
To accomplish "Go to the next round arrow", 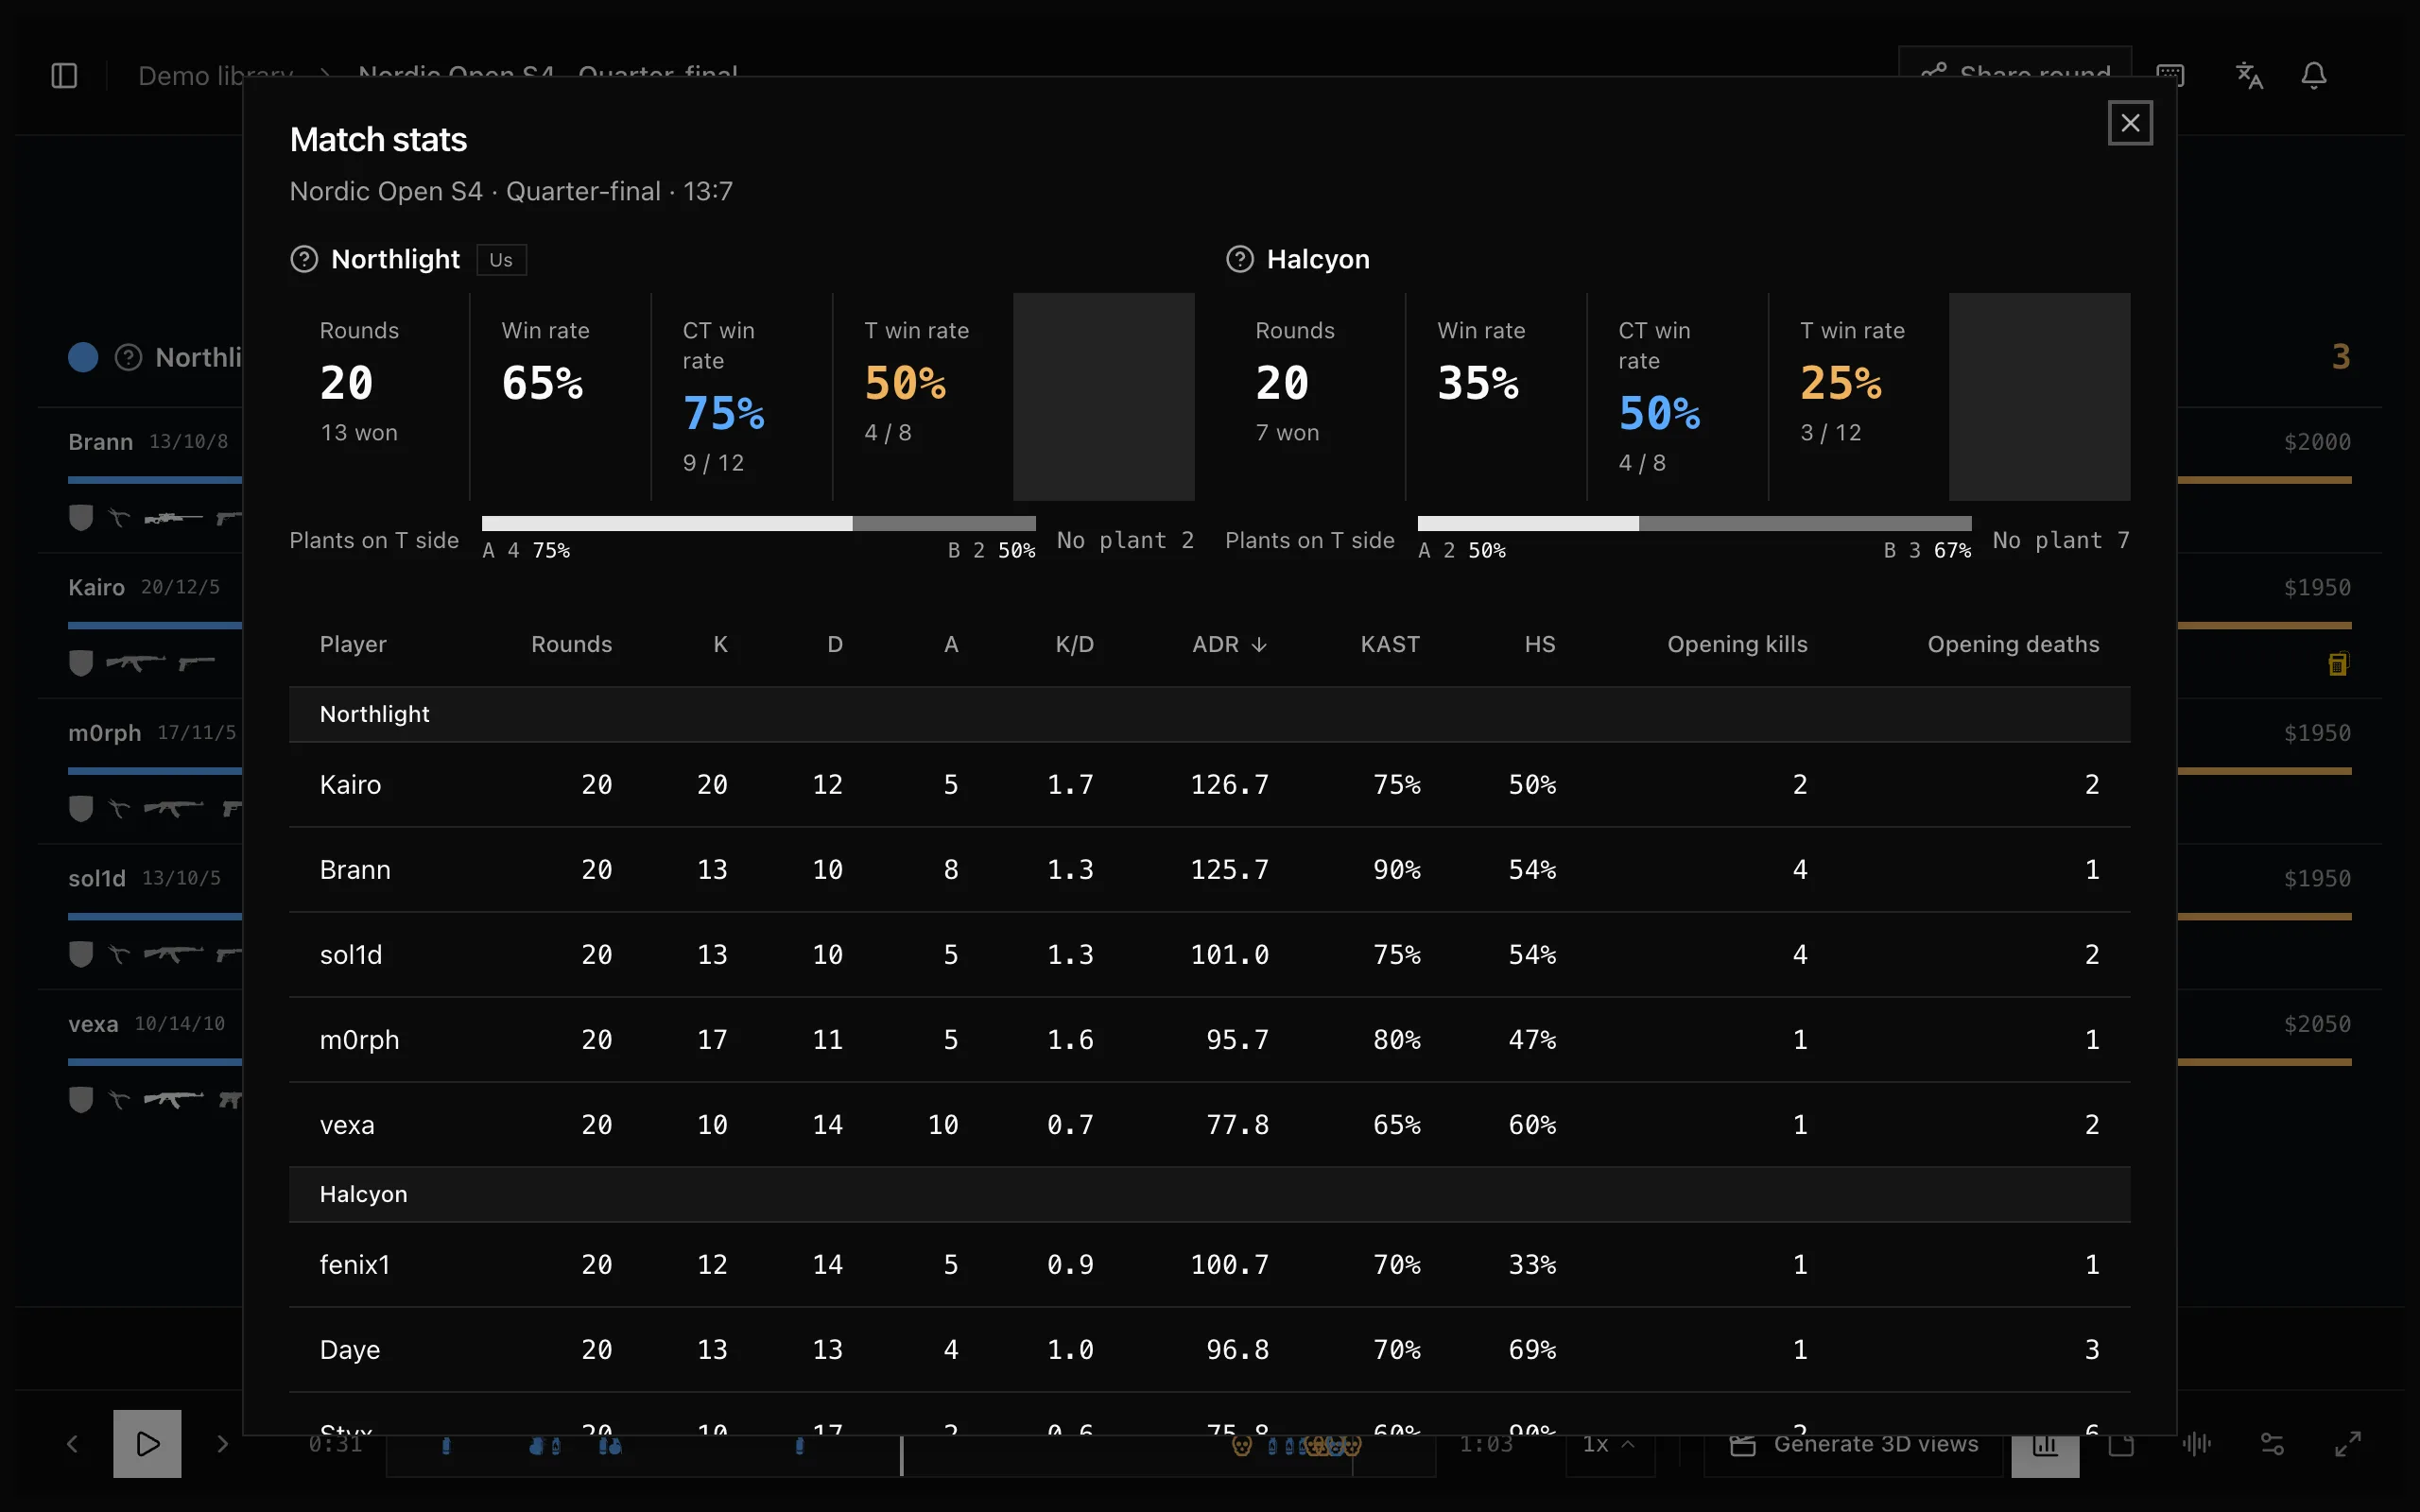I will tap(223, 1443).
